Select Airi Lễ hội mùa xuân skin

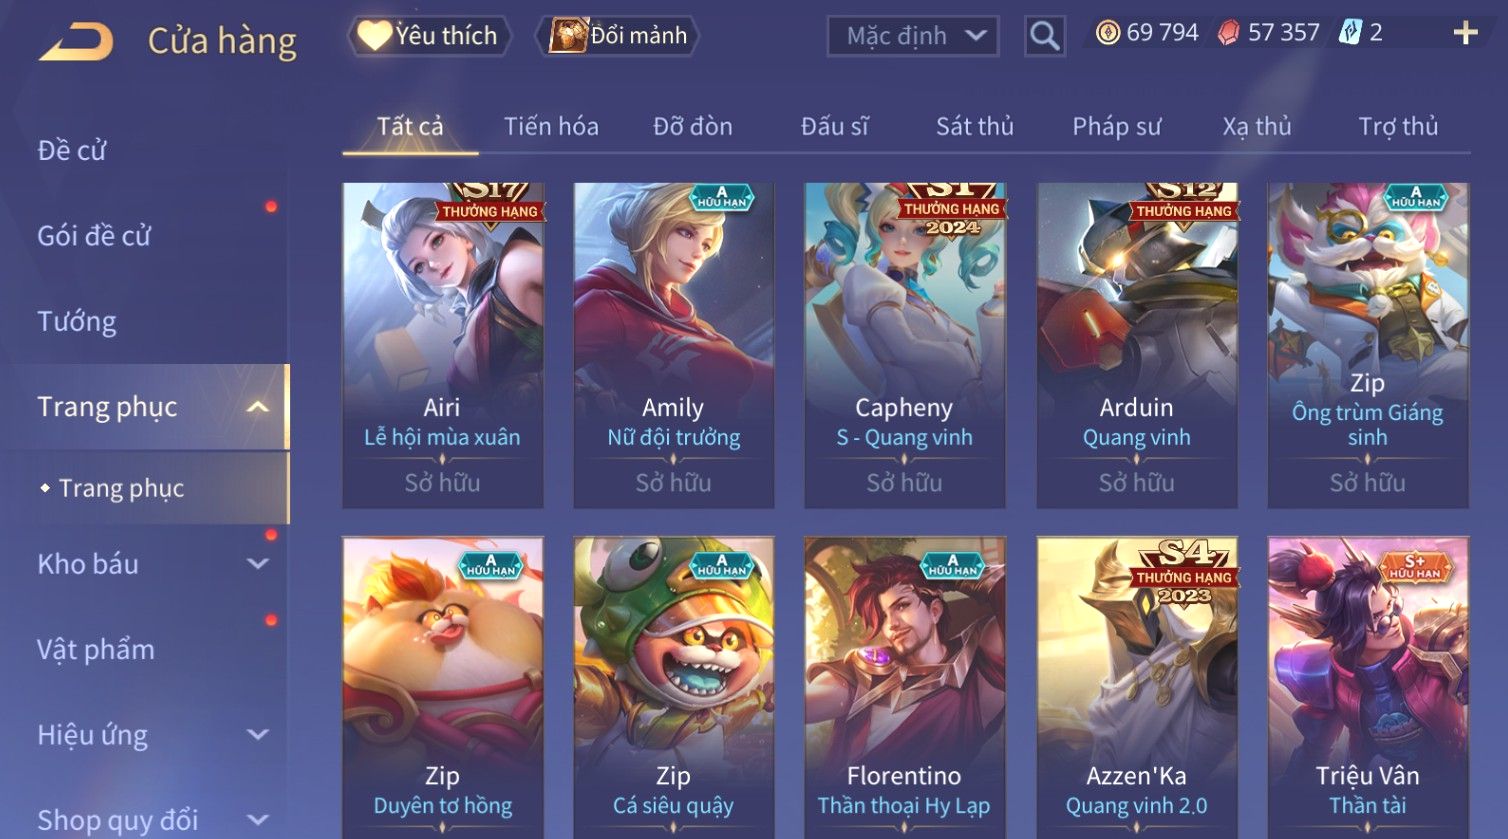click(x=442, y=345)
